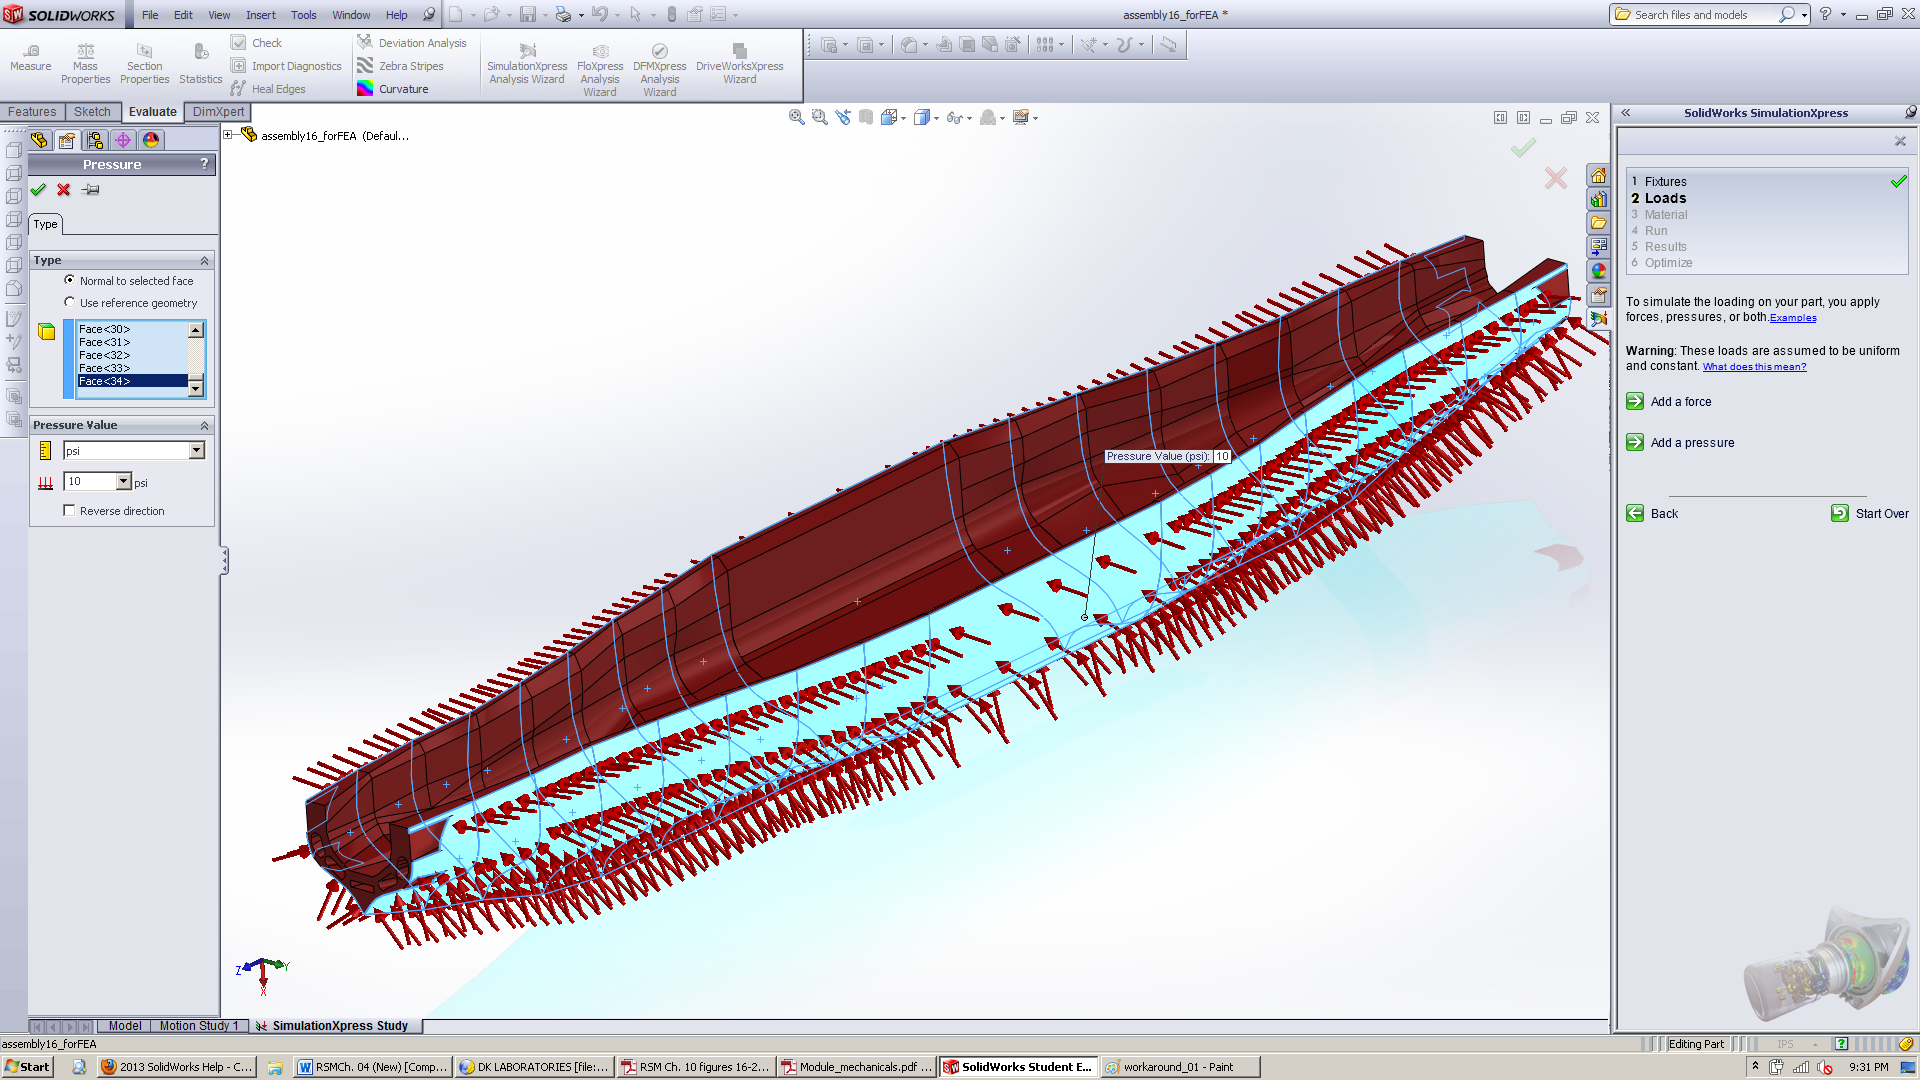The height and width of the screenshot is (1080, 1920).
Task: Open the Statistics tool
Action: coord(200,64)
